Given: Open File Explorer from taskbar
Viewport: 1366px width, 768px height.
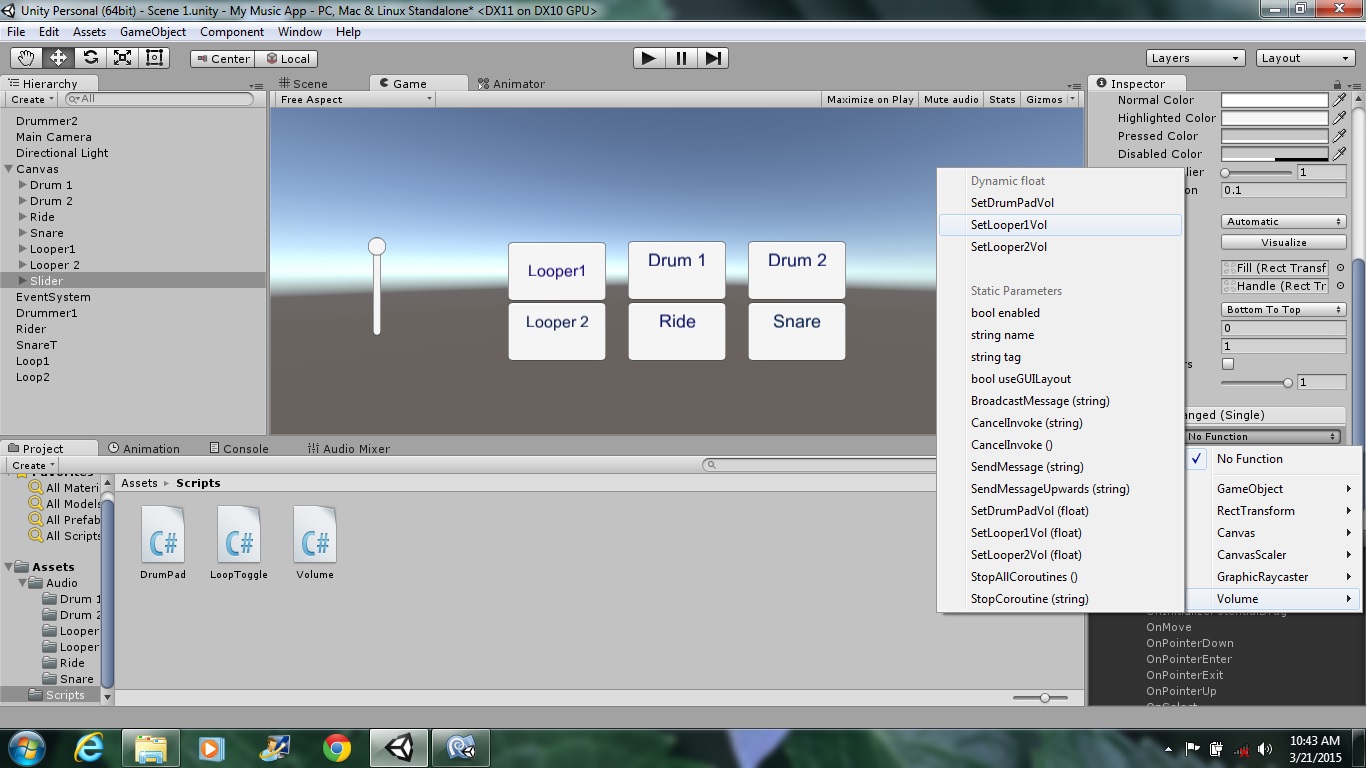Looking at the screenshot, I should click(x=151, y=747).
